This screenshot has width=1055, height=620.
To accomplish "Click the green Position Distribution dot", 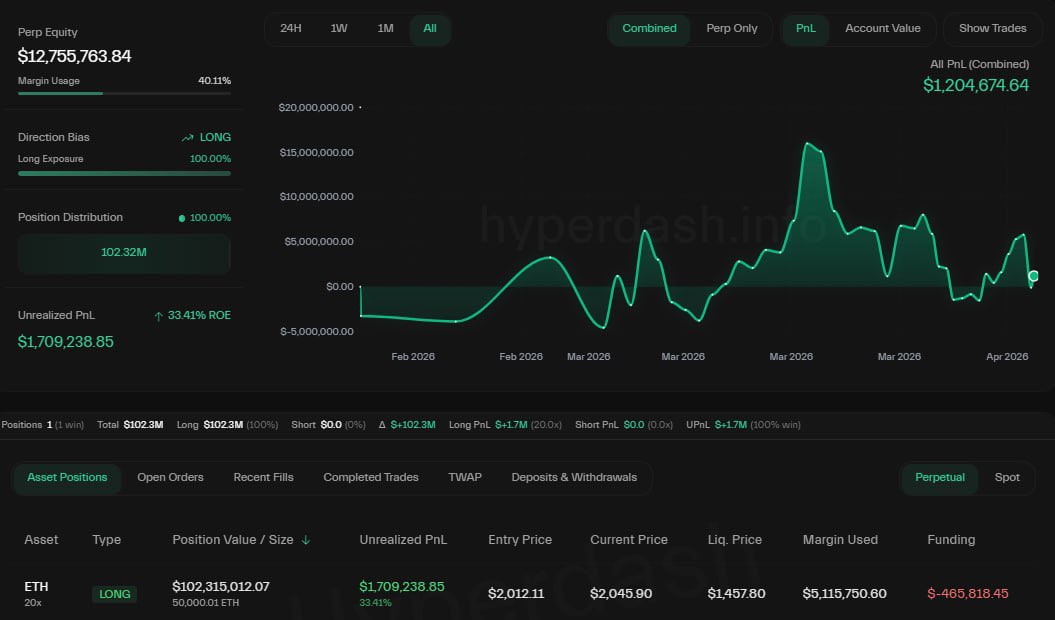I will pos(181,218).
